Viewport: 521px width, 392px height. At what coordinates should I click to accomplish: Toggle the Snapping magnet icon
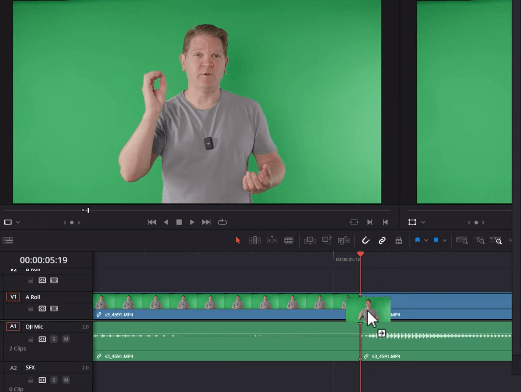(x=365, y=240)
